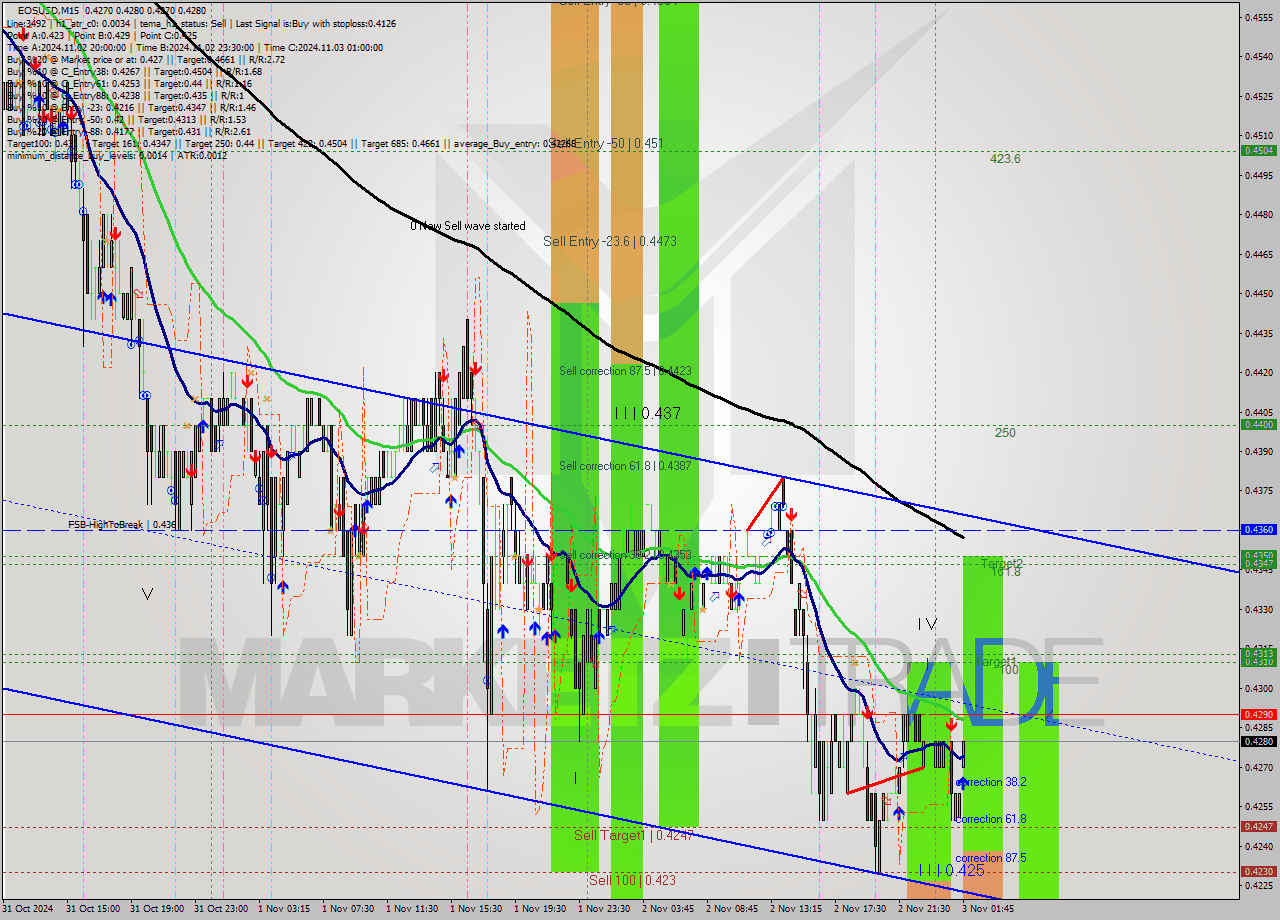Image resolution: width=1280 pixels, height=920 pixels.
Task: Select the 'Sell Entry -23.6 | 0.4473' label
Action: (610, 241)
